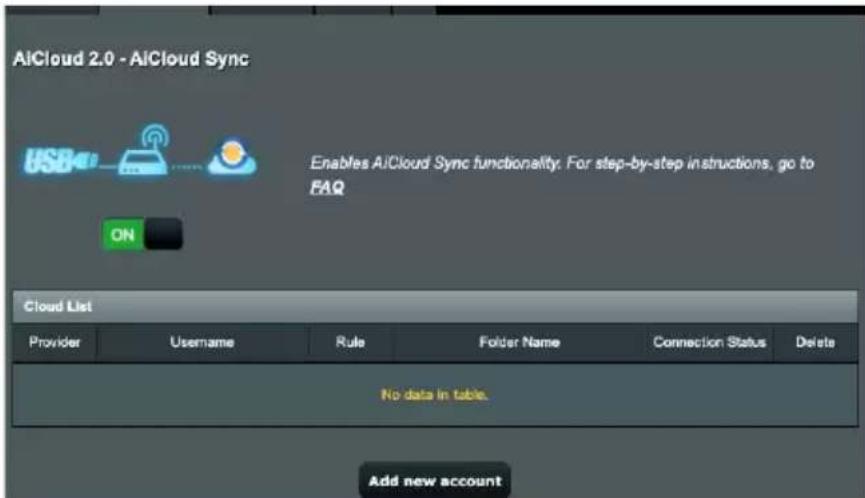Select the Folder Name column header

tap(519, 342)
